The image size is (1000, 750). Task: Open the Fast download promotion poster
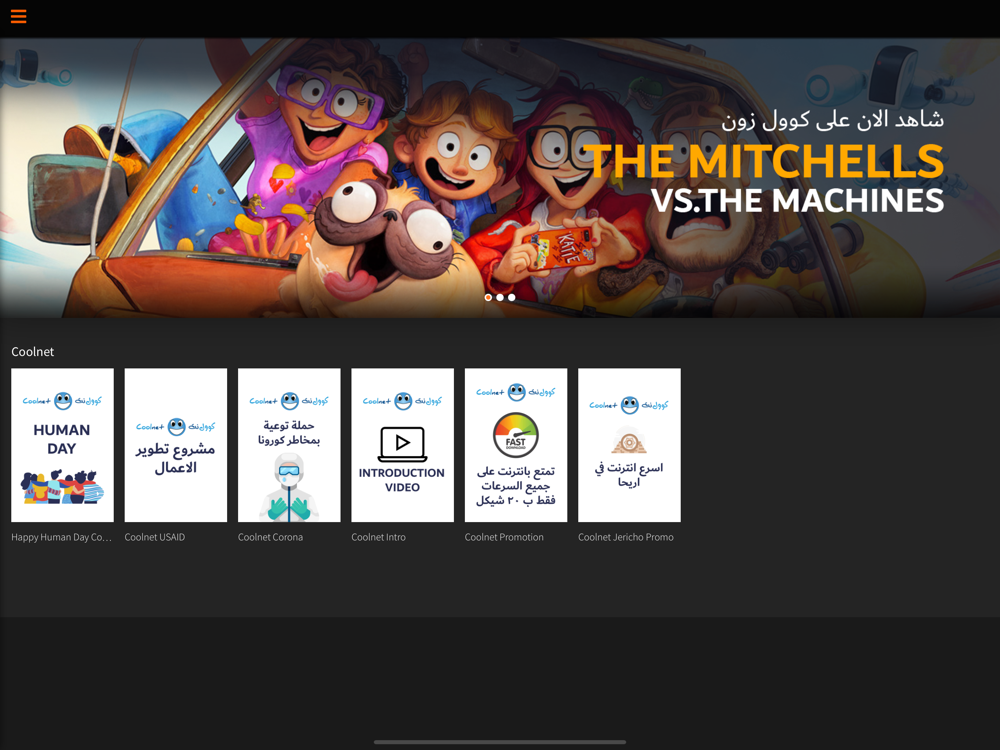(516, 445)
